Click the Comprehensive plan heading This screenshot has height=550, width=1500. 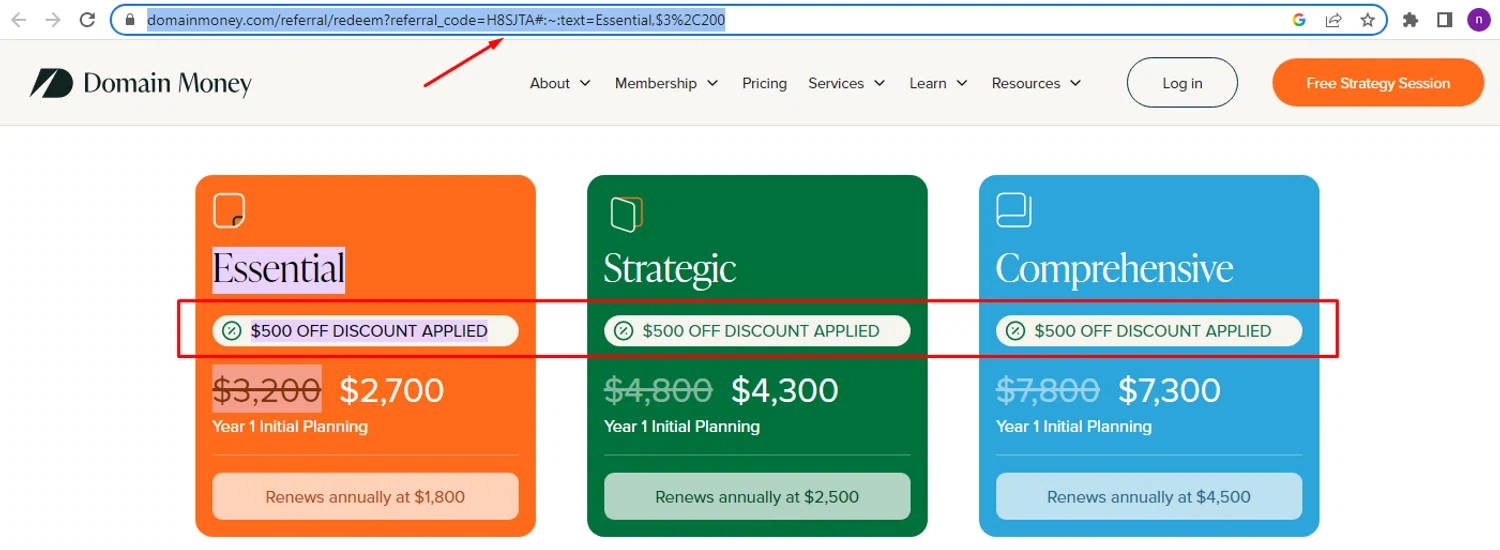click(1114, 269)
